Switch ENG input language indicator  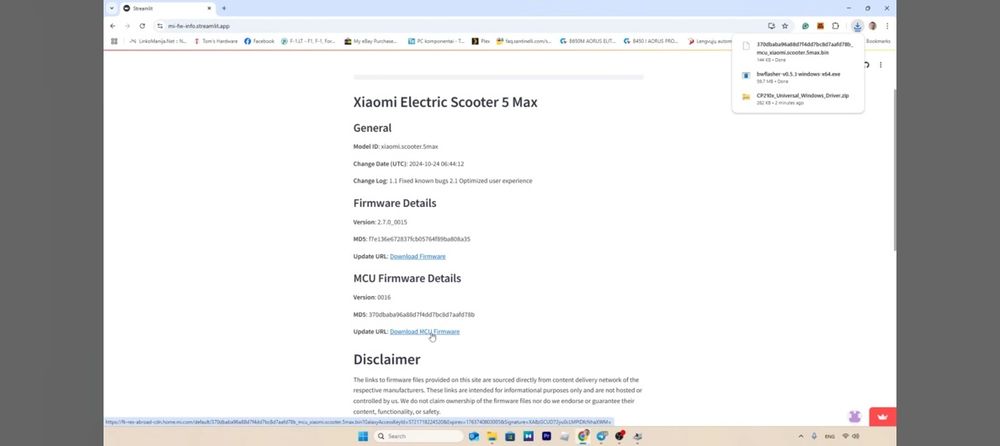pyautogui.click(x=830, y=436)
